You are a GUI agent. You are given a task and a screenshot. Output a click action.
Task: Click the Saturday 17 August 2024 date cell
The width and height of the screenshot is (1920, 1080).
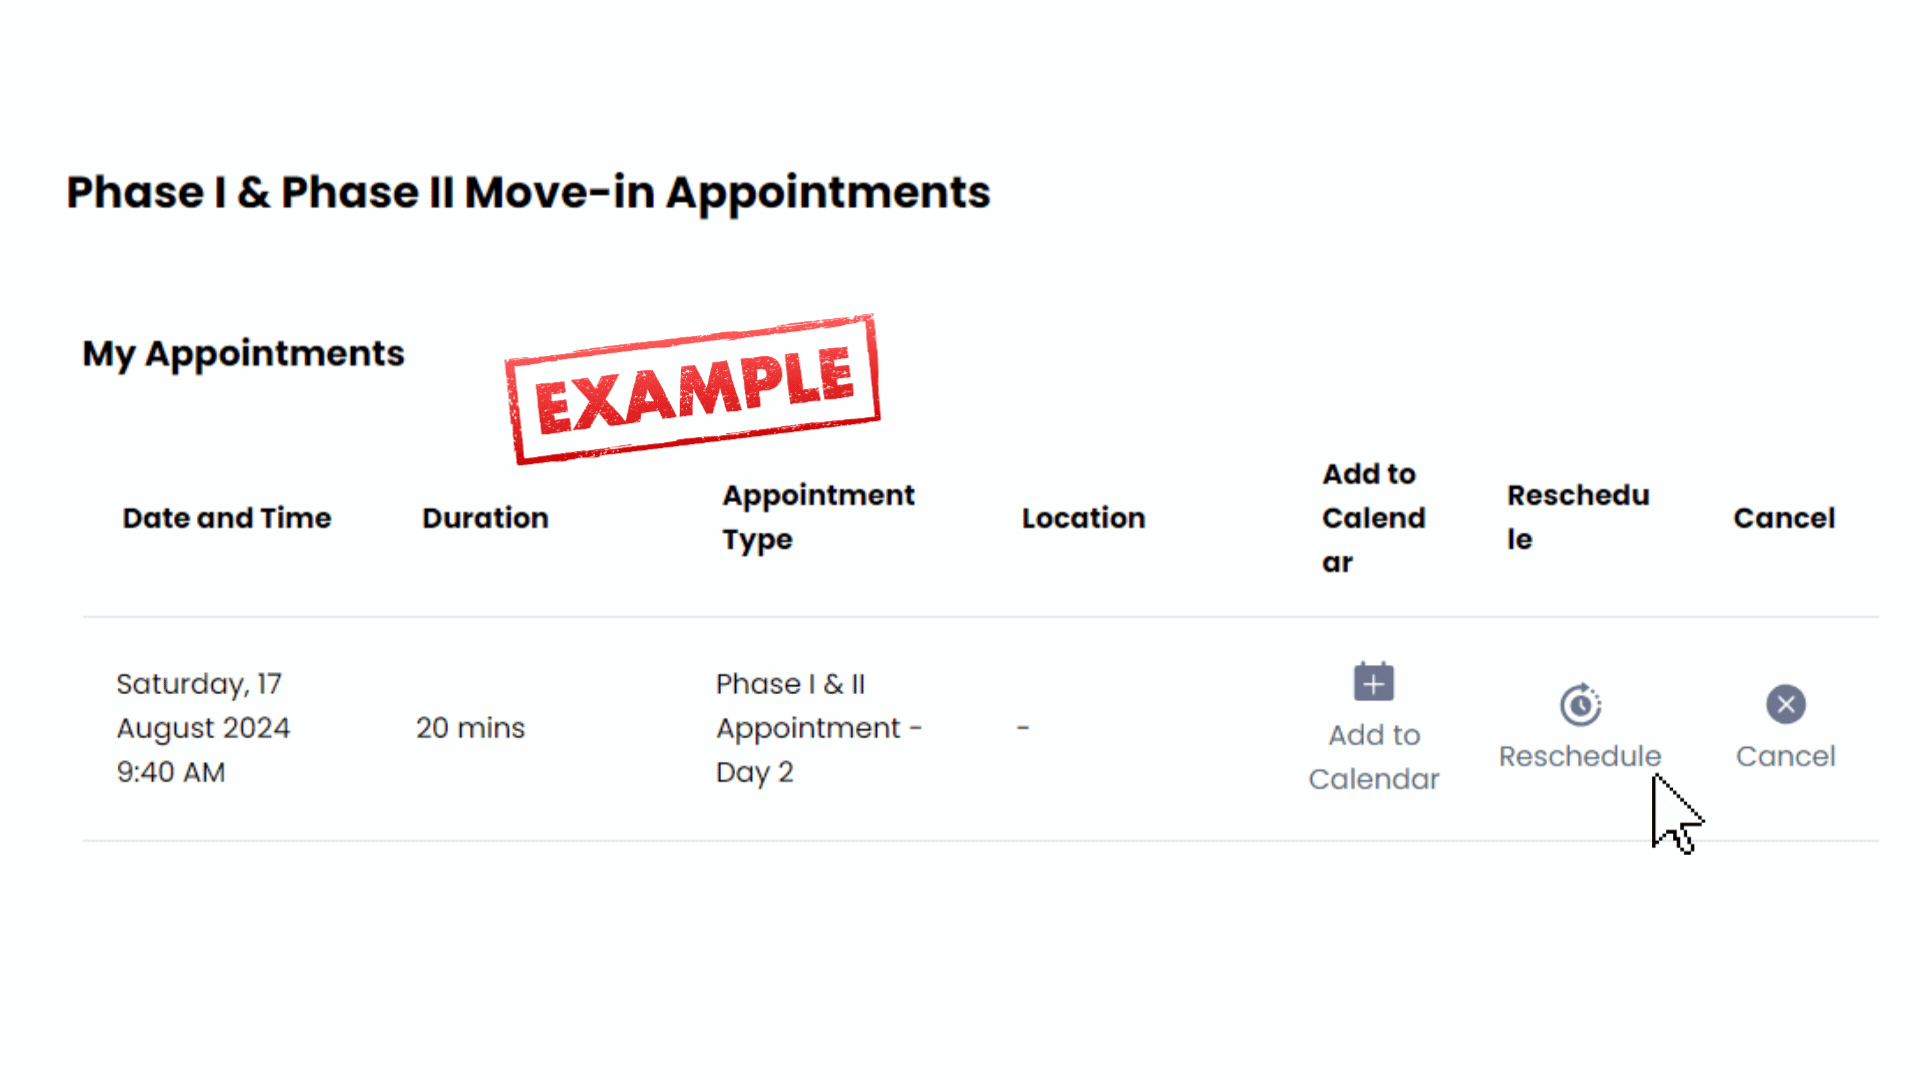[203, 728]
